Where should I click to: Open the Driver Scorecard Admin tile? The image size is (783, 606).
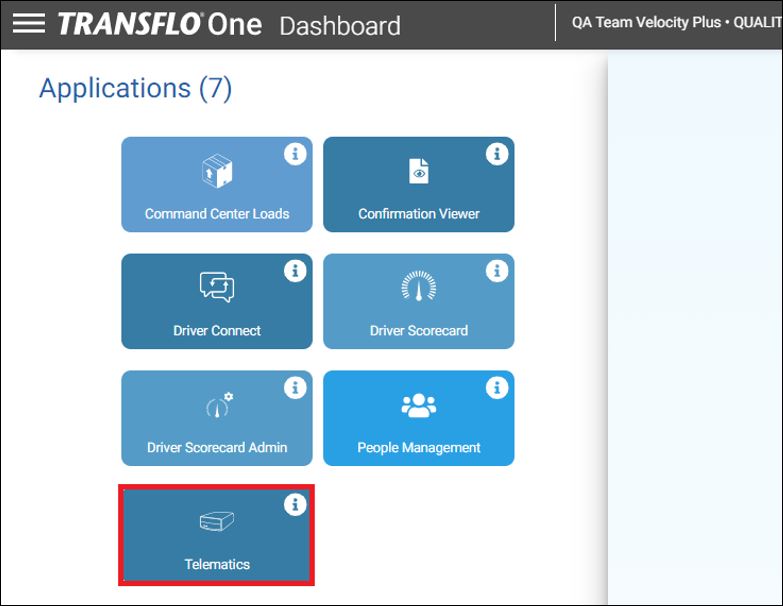click(217, 418)
